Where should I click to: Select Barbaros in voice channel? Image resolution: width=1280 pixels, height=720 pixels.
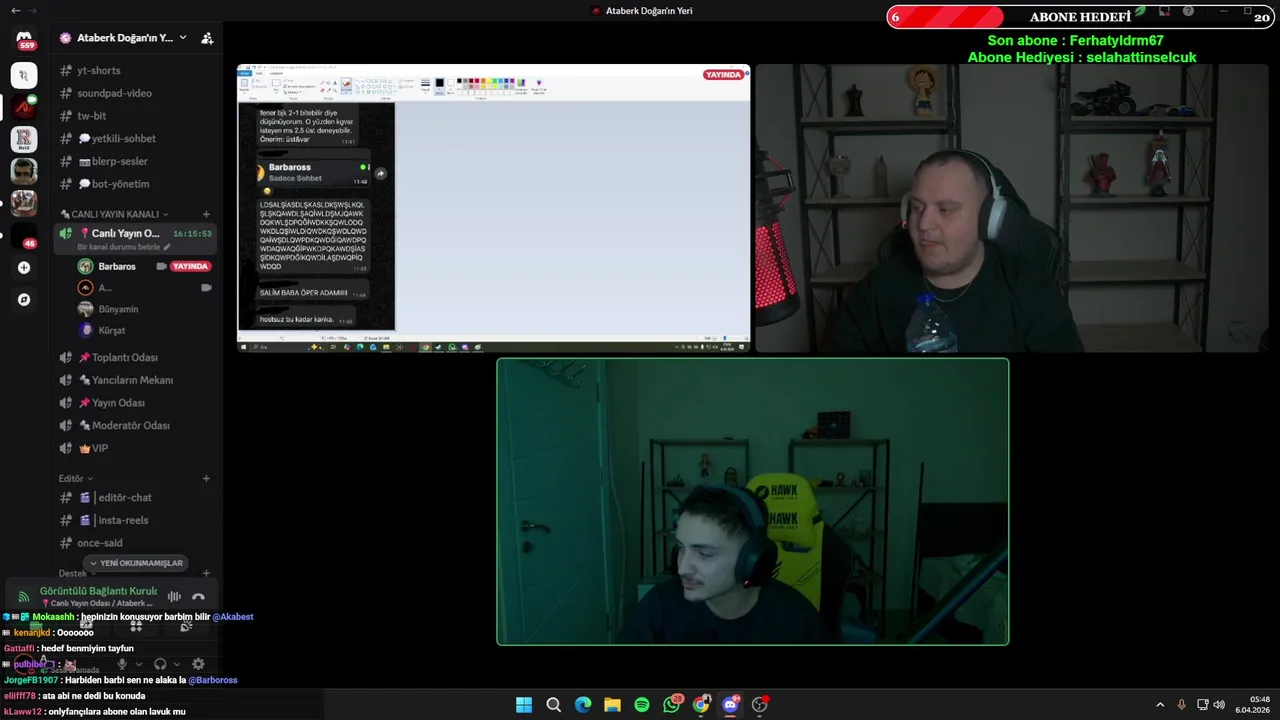117,266
